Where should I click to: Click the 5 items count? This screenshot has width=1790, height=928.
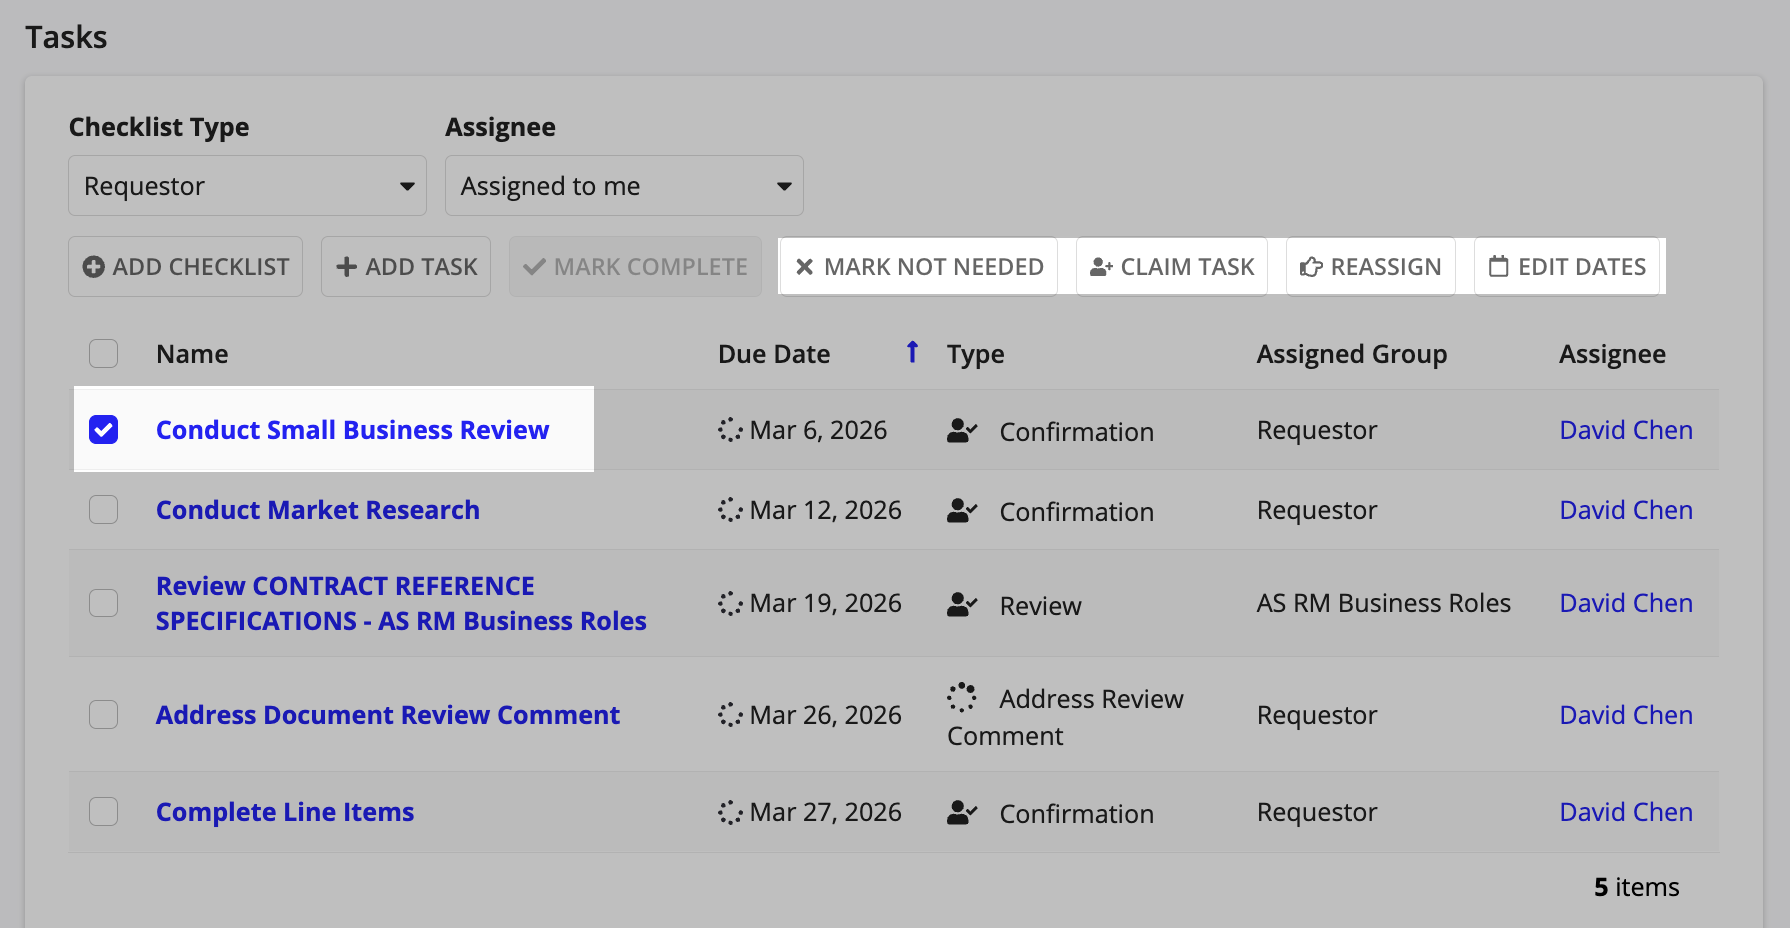tap(1636, 887)
